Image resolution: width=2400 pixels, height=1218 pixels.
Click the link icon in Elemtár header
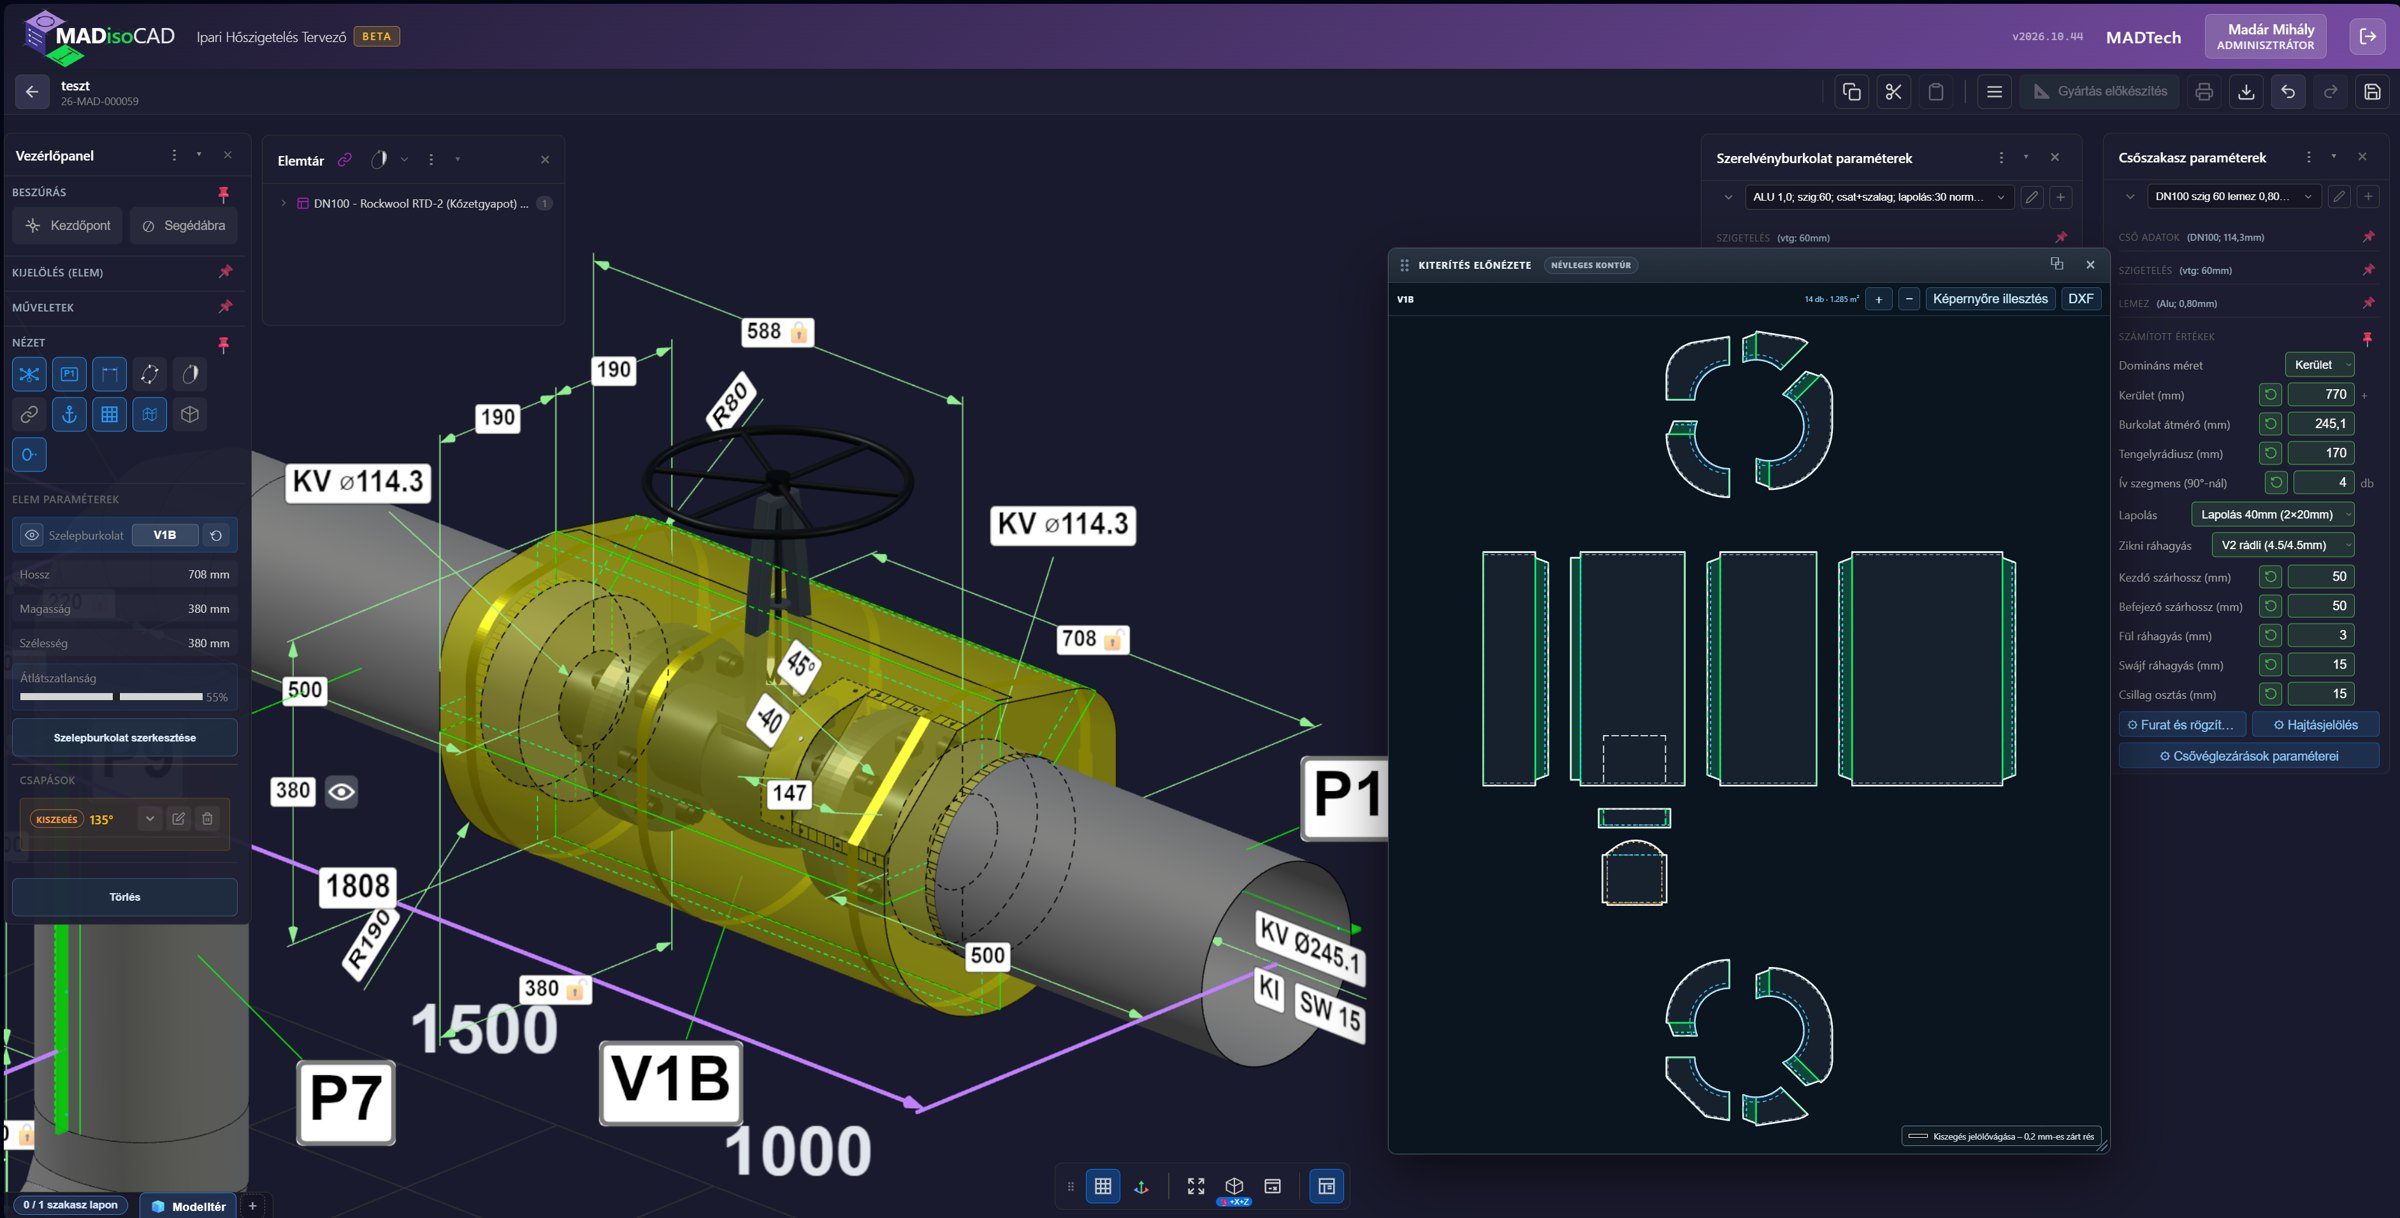pyautogui.click(x=345, y=160)
